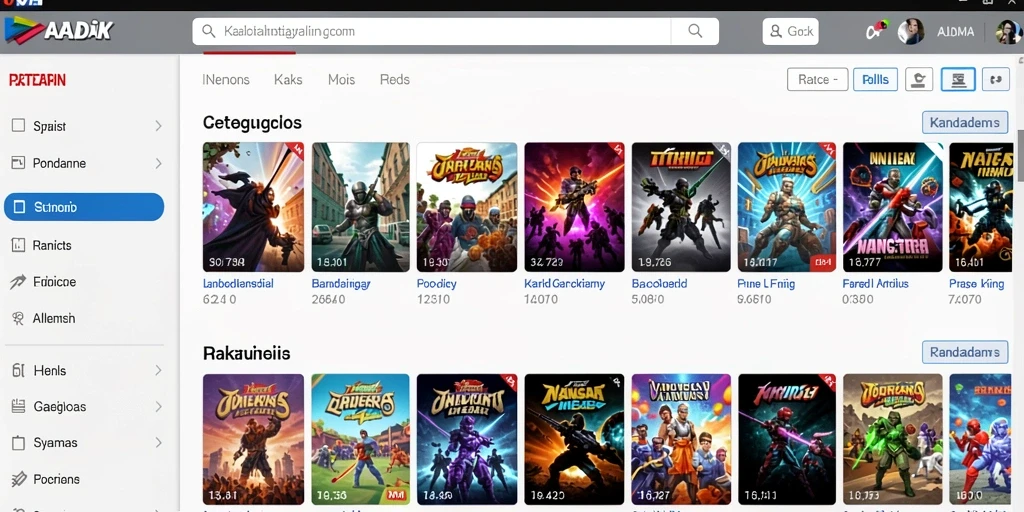
Task: Click the Prase King title link
Action: [x=976, y=283]
